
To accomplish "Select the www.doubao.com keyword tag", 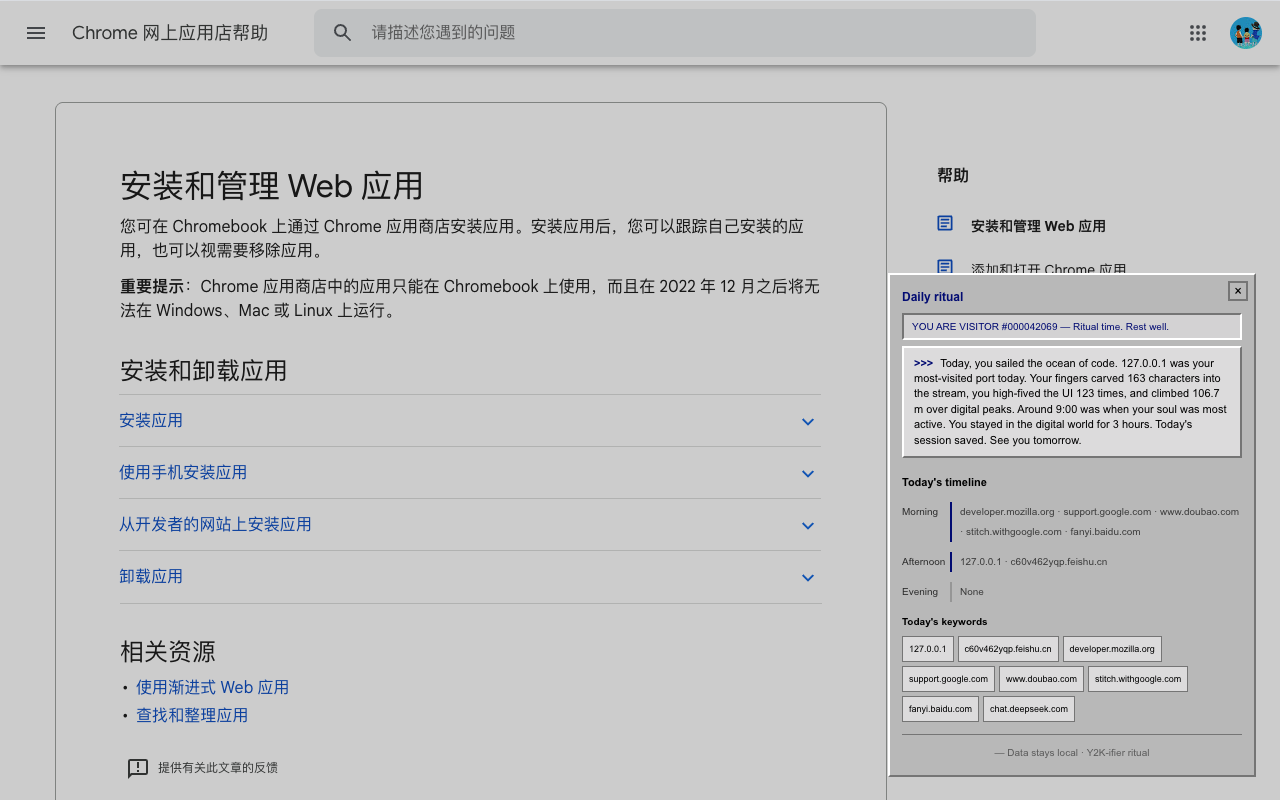I will [x=1041, y=679].
